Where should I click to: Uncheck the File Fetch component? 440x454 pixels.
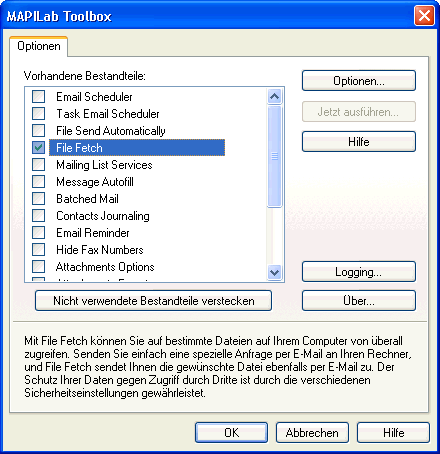click(x=38, y=148)
